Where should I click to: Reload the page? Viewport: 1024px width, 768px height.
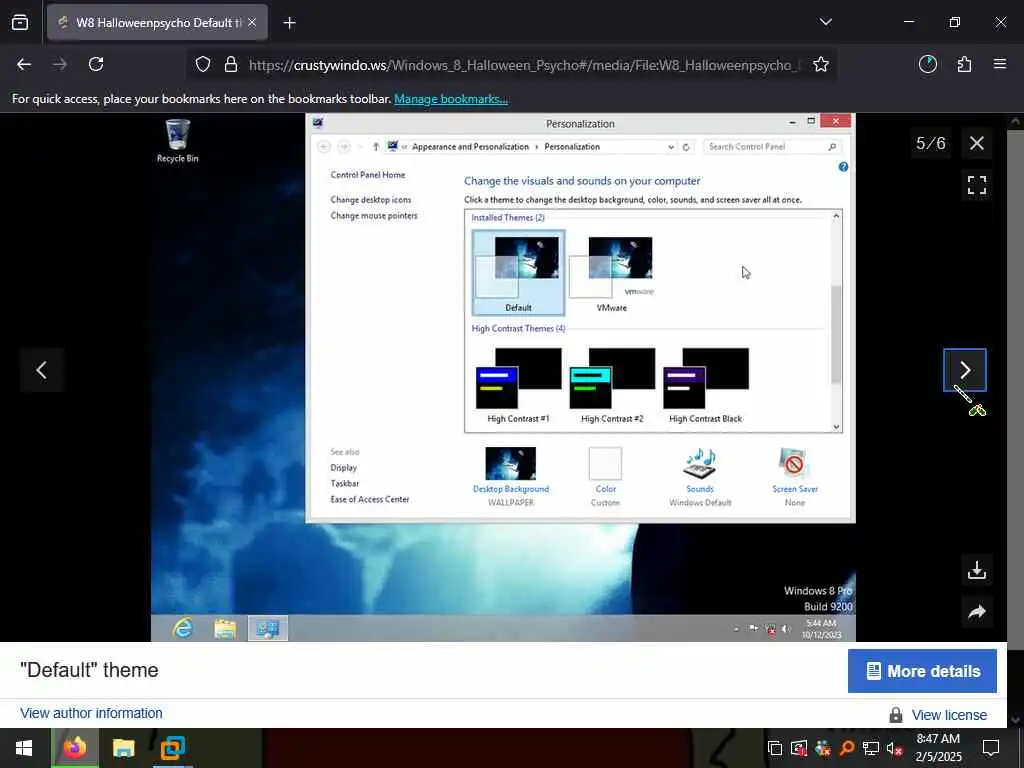tap(96, 64)
